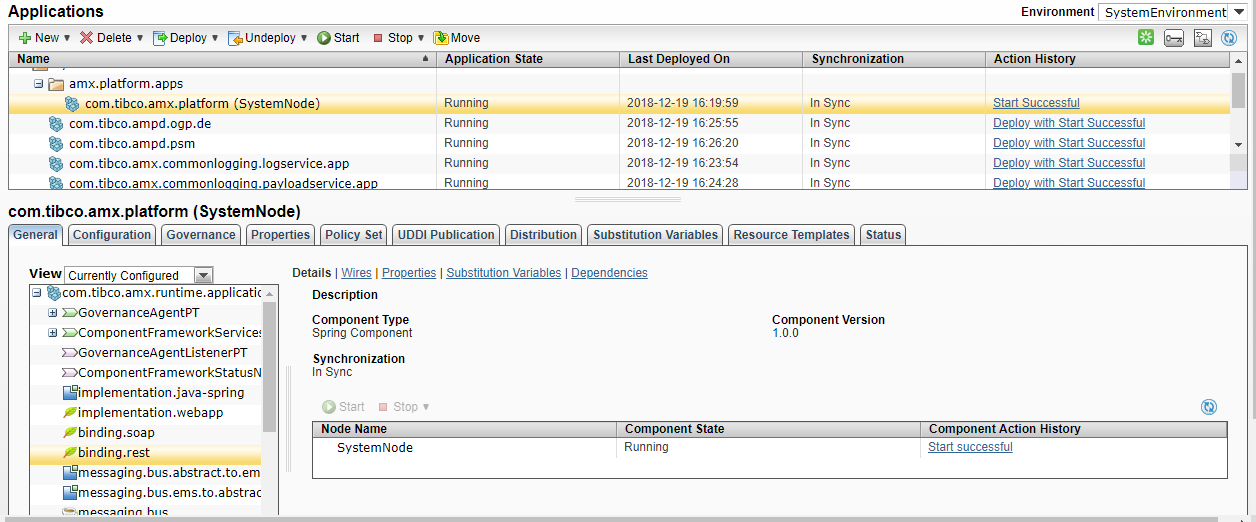
Task: Open the Deploy dropdown arrow
Action: click(214, 38)
